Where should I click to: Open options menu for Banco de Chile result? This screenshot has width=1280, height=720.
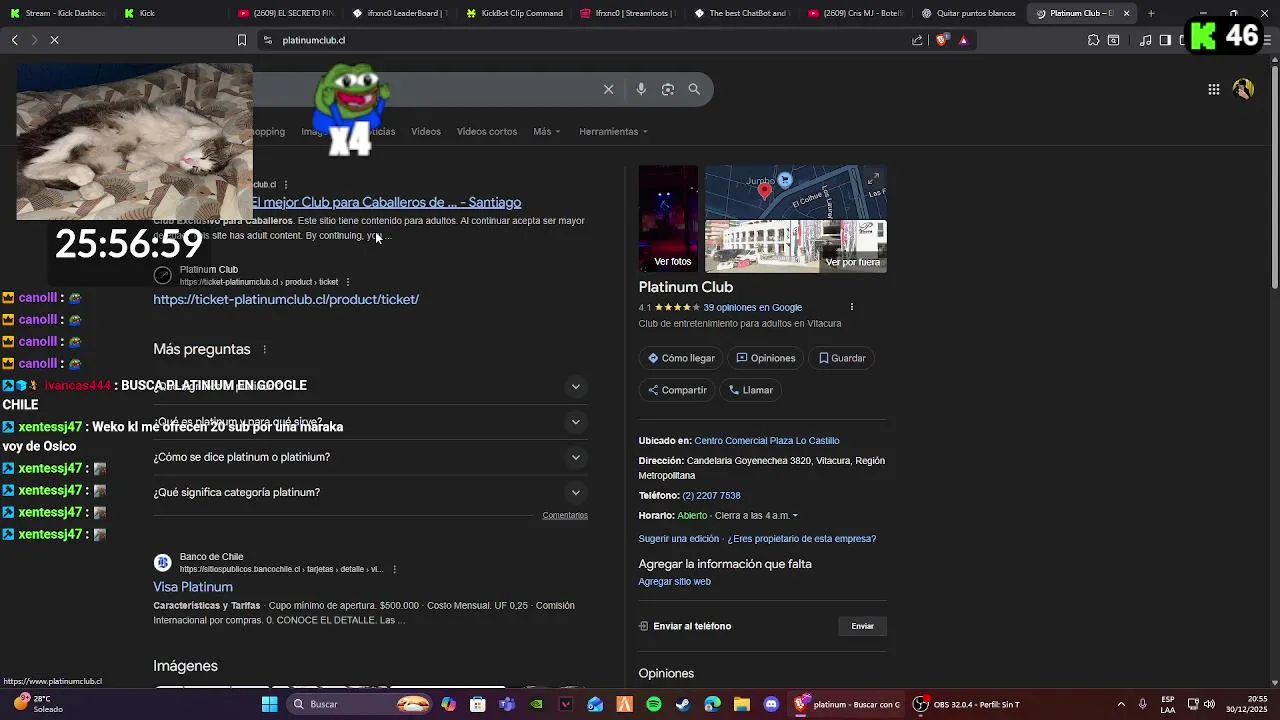[394, 569]
